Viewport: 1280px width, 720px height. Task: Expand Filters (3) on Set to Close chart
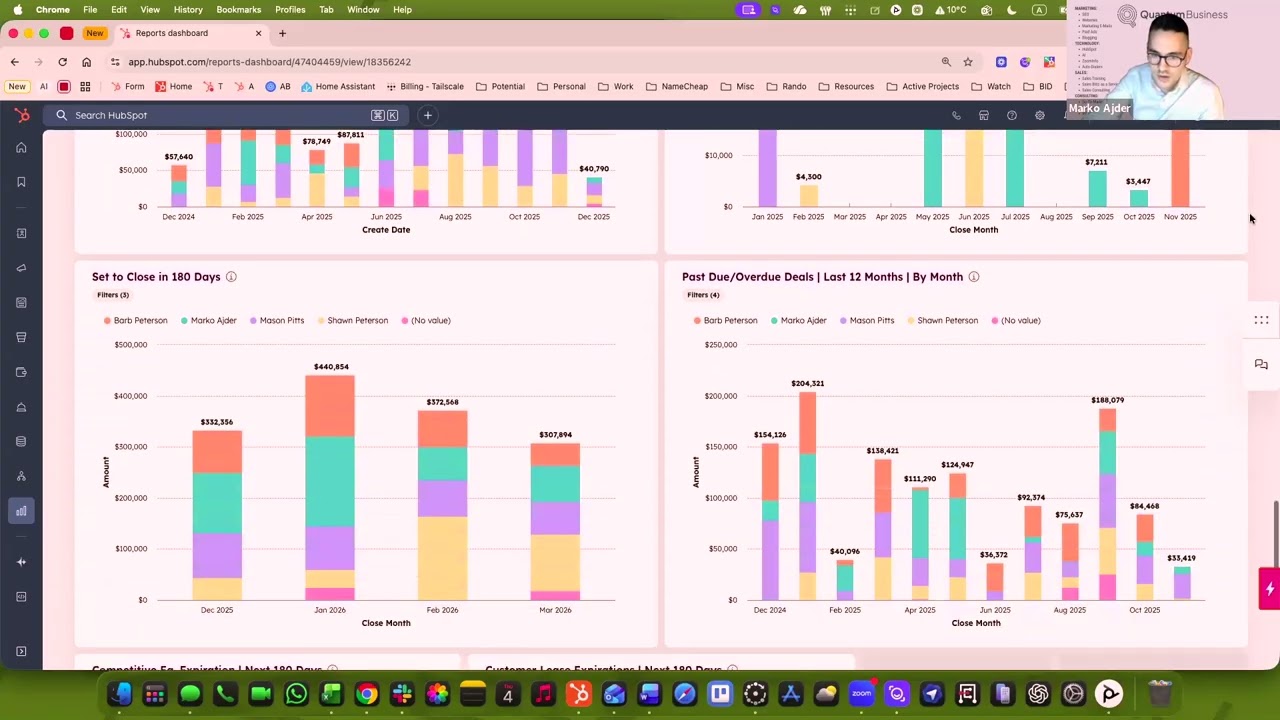[x=113, y=295]
